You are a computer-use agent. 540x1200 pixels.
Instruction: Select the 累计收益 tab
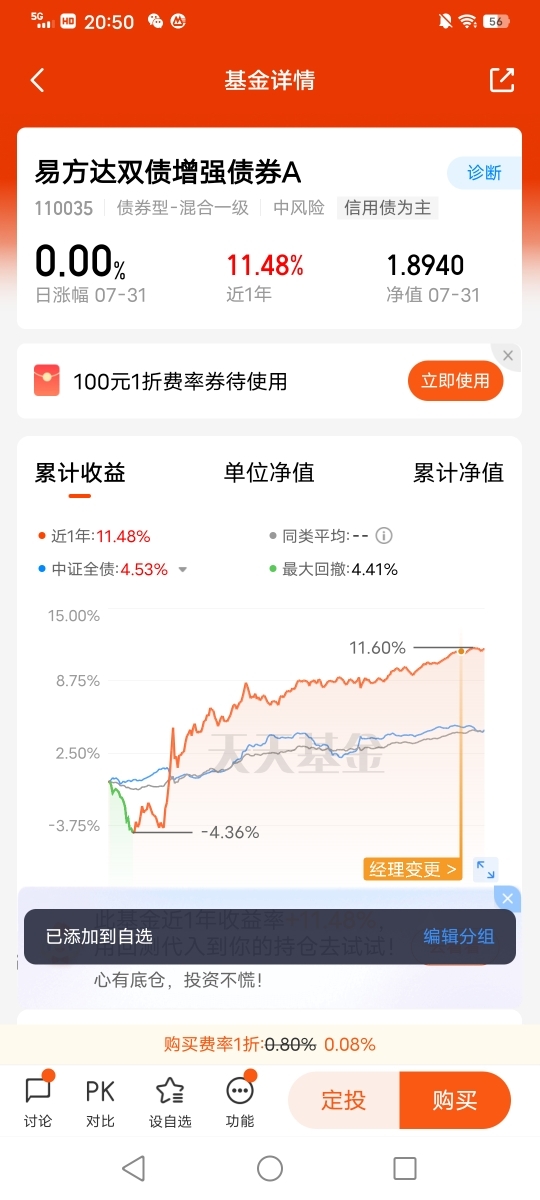[x=80, y=473]
